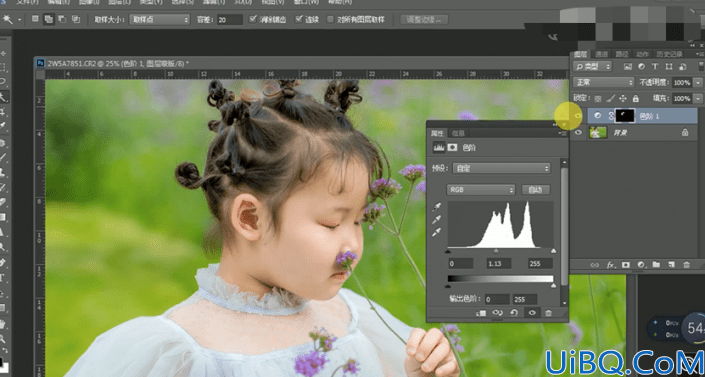Viewport: 705px width, 377px height.
Task: Add a layer style with fx button
Action: tap(610, 265)
